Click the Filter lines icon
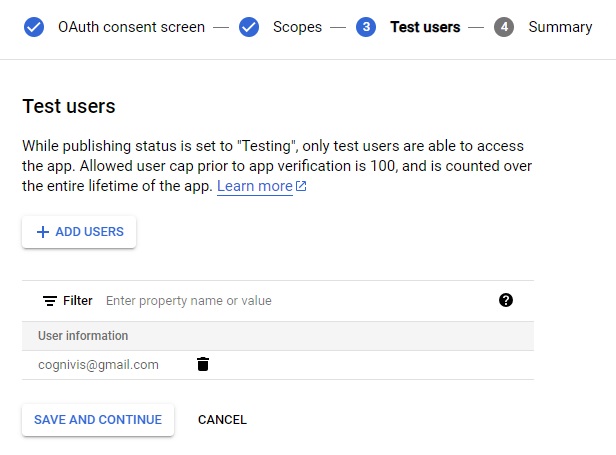This screenshot has height=455, width=616. [49, 301]
